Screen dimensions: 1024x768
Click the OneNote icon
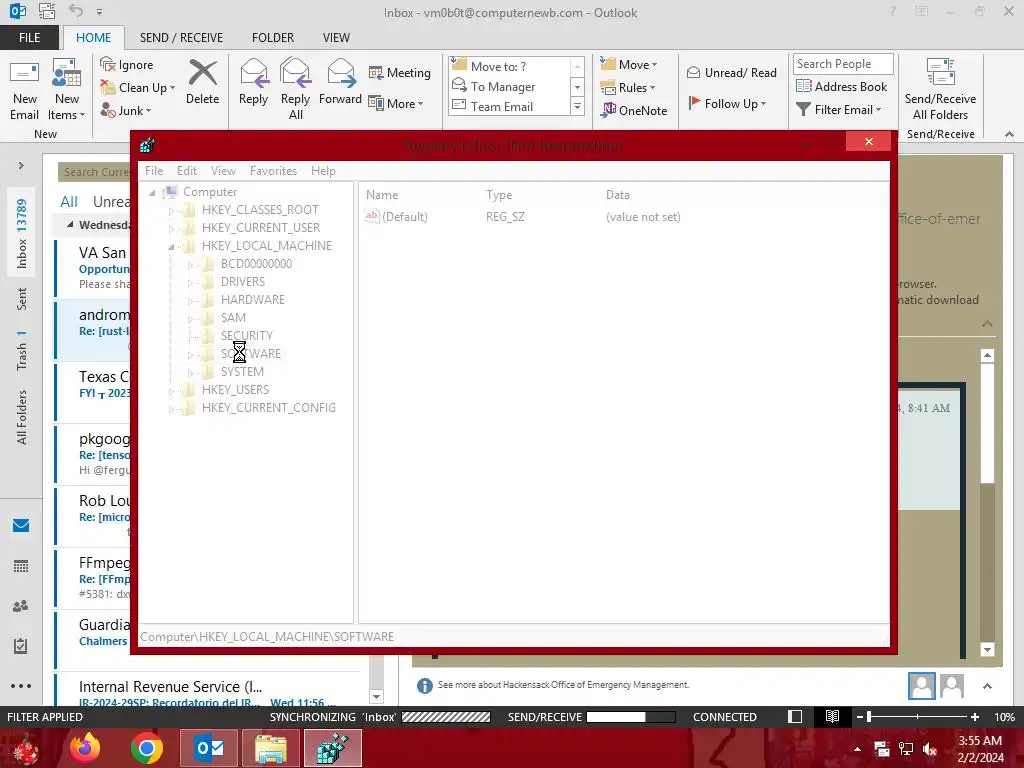coord(634,110)
